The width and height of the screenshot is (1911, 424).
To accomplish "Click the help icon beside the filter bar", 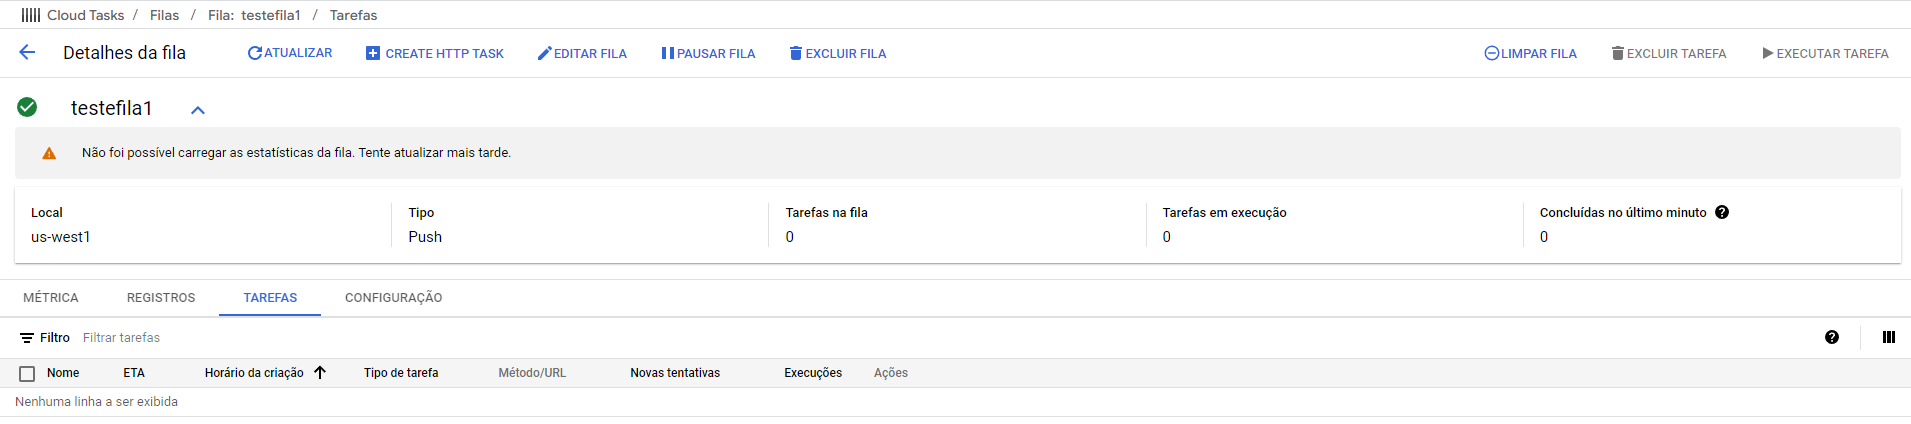I will coord(1832,337).
